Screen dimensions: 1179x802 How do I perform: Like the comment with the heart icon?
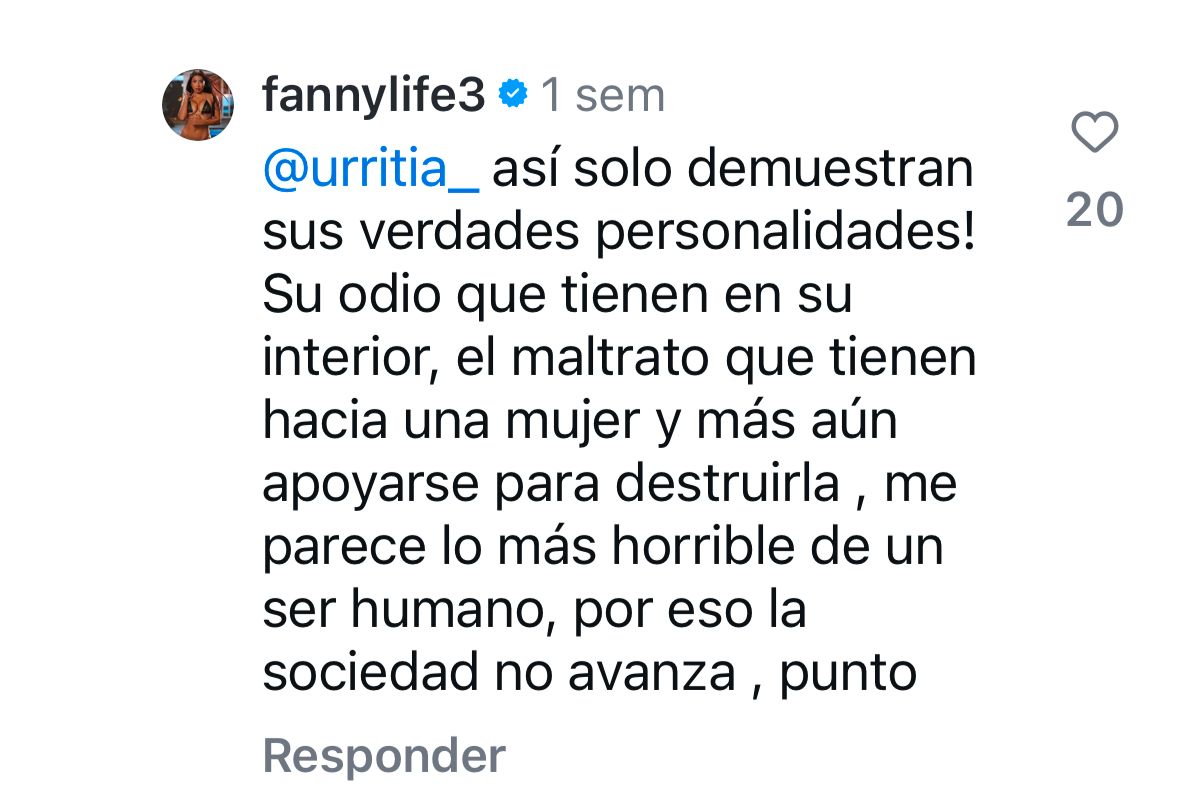(1094, 132)
